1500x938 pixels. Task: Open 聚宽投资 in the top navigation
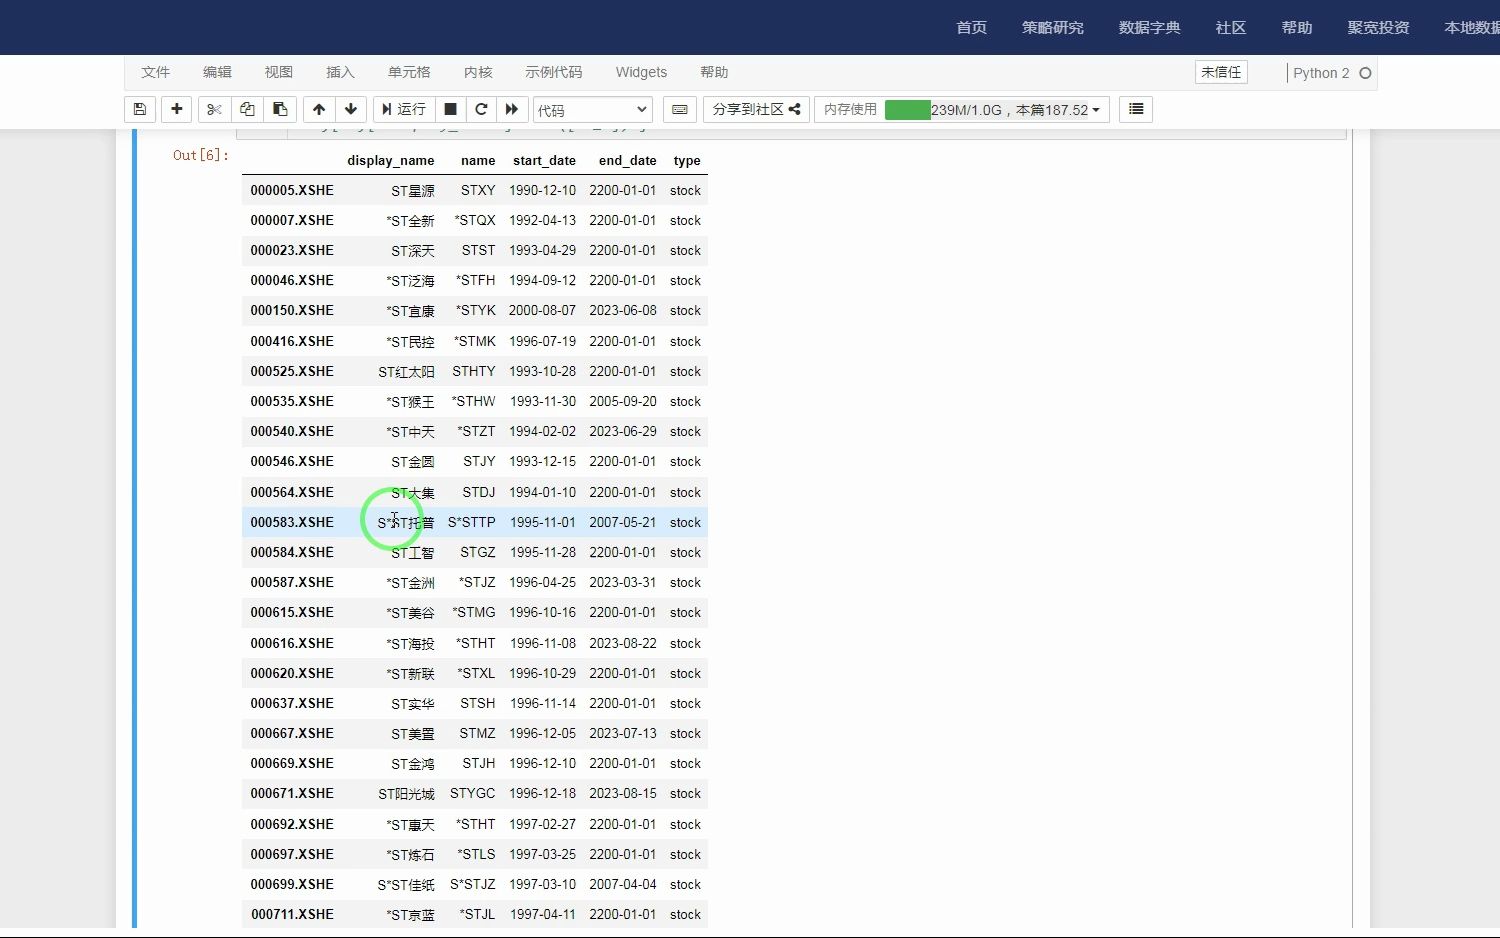pyautogui.click(x=1378, y=27)
